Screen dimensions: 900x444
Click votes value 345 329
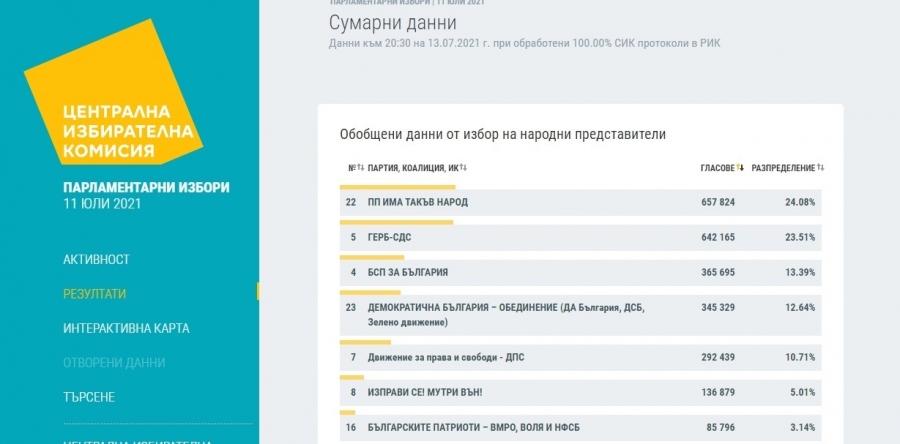pos(718,308)
